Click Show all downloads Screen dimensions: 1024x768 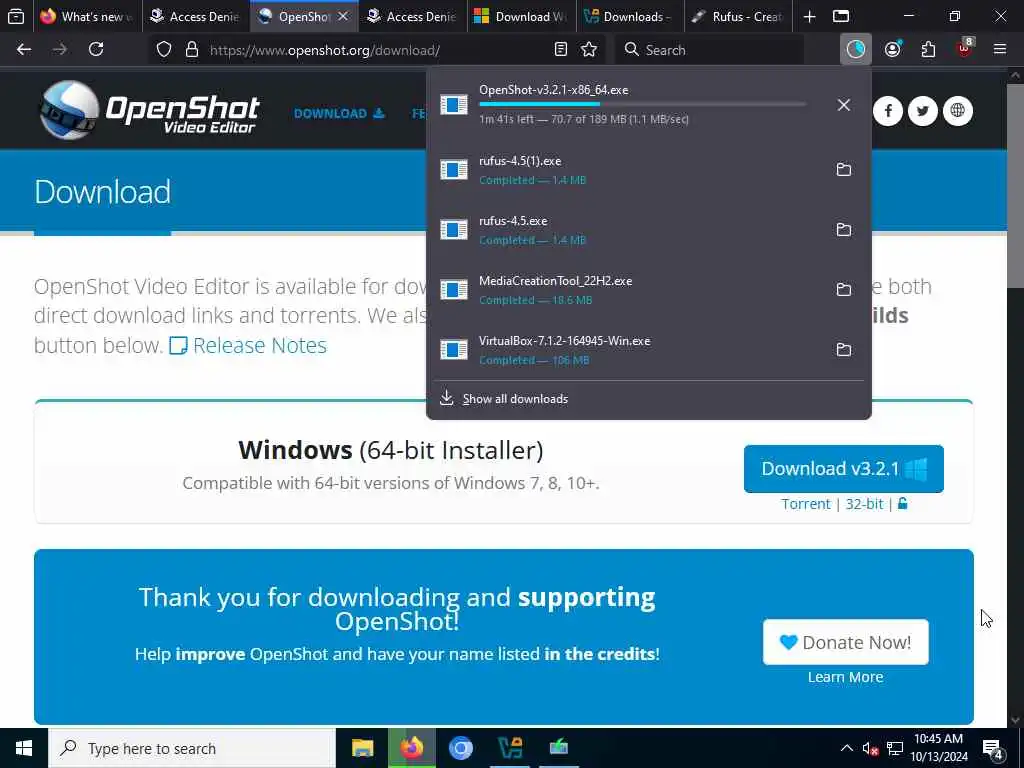tap(515, 399)
